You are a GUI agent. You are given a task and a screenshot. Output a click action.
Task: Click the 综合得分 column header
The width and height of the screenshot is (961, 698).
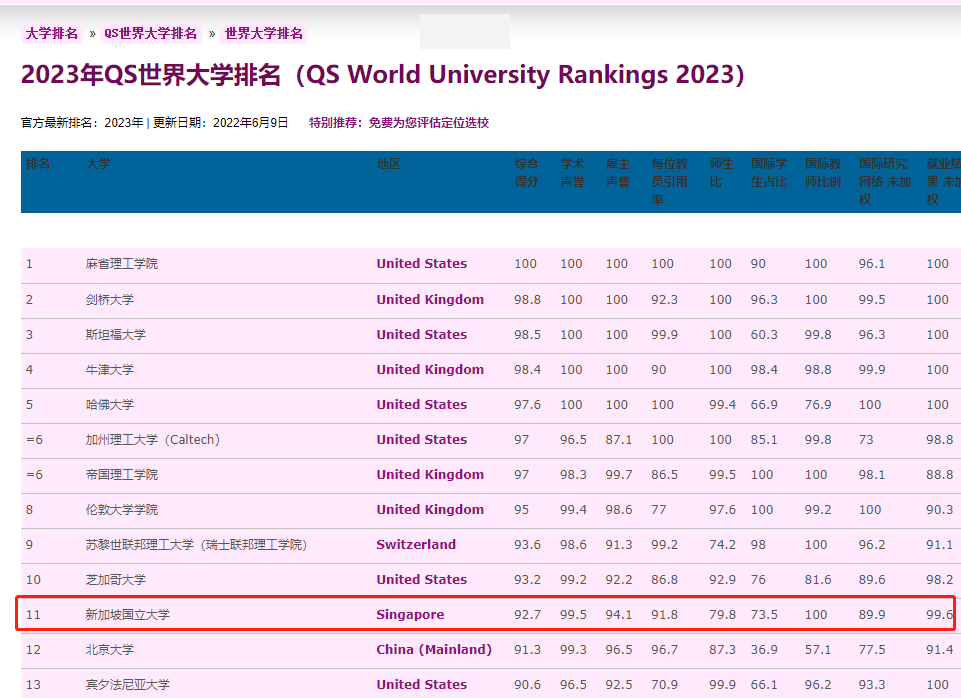tap(526, 173)
